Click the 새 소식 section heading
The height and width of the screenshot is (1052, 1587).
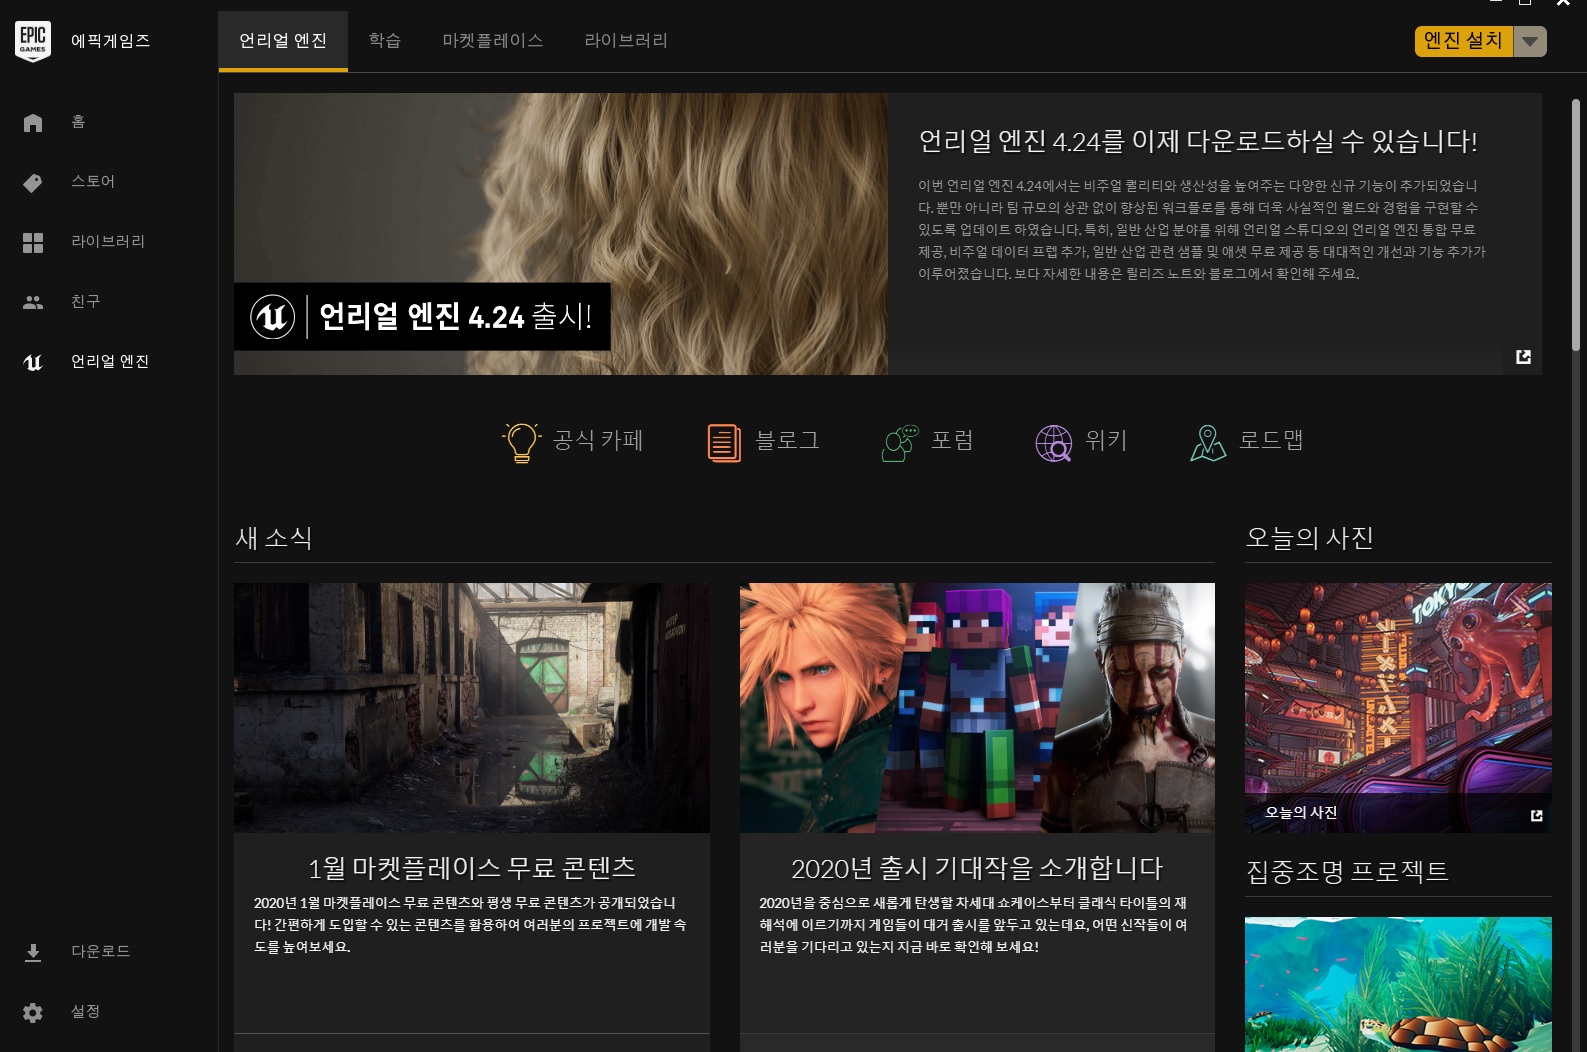pos(274,538)
